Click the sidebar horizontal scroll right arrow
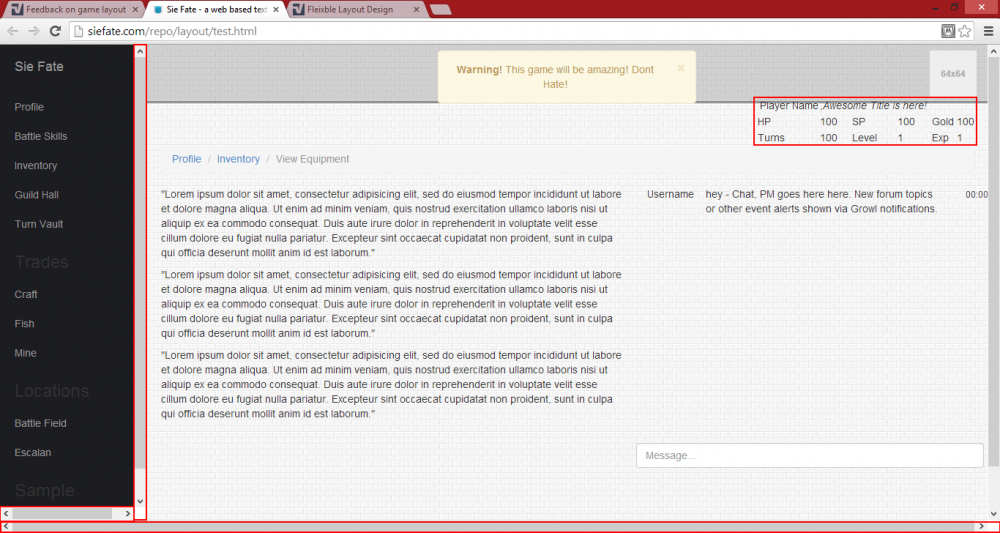 click(128, 513)
